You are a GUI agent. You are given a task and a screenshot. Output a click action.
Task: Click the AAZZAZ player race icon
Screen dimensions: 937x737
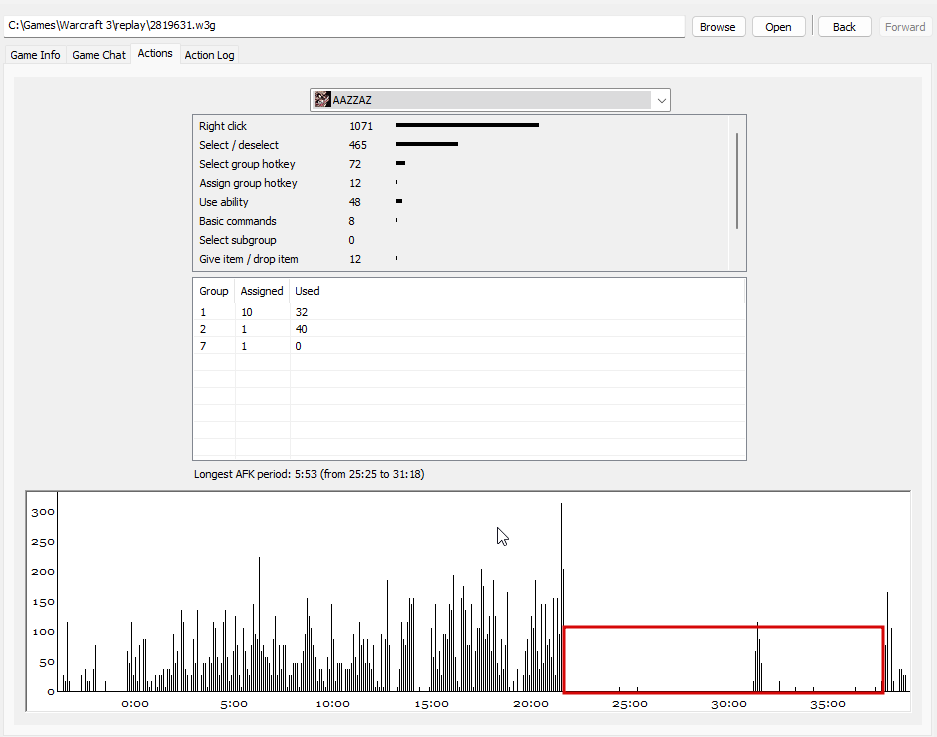[323, 100]
